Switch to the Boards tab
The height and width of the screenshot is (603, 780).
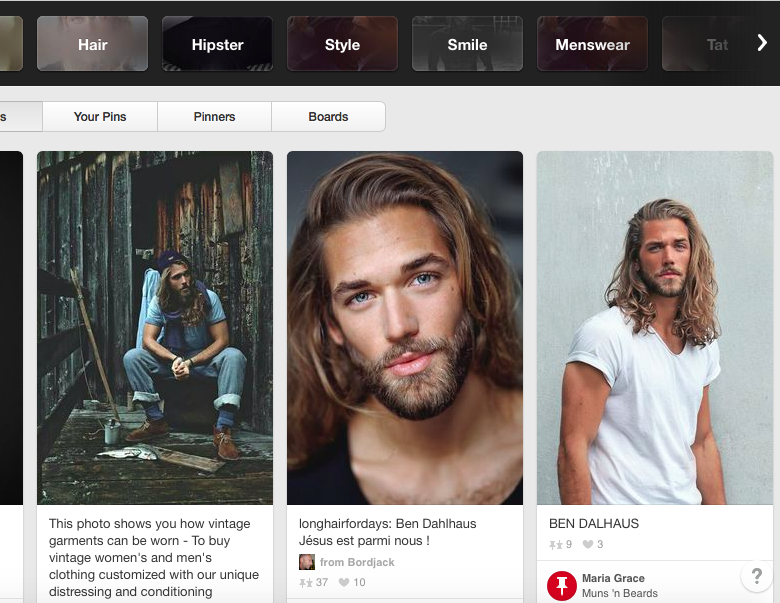pyautogui.click(x=328, y=117)
